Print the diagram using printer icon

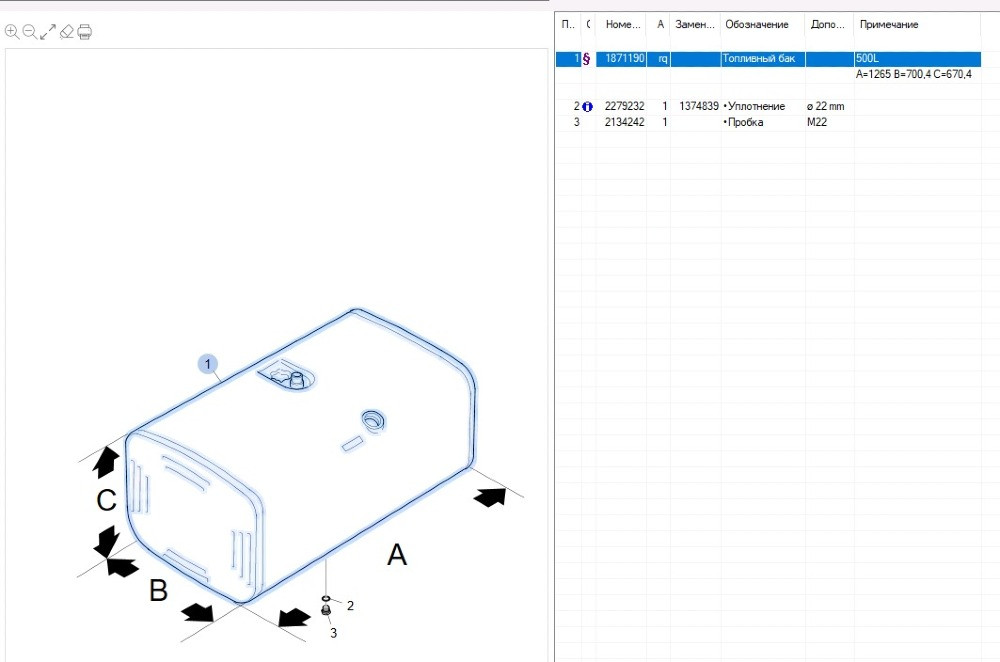pyautogui.click(x=85, y=32)
